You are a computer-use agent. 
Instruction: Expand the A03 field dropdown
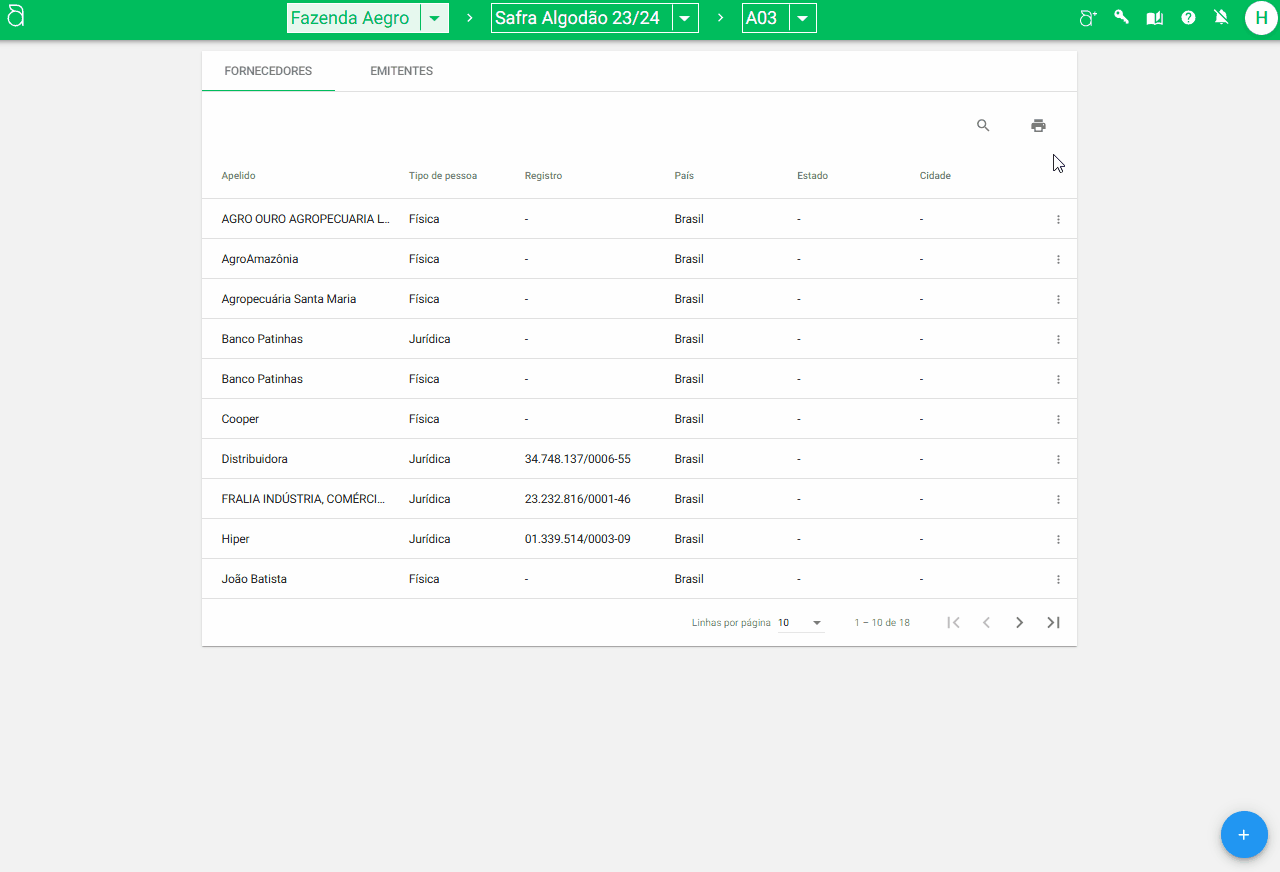(802, 19)
